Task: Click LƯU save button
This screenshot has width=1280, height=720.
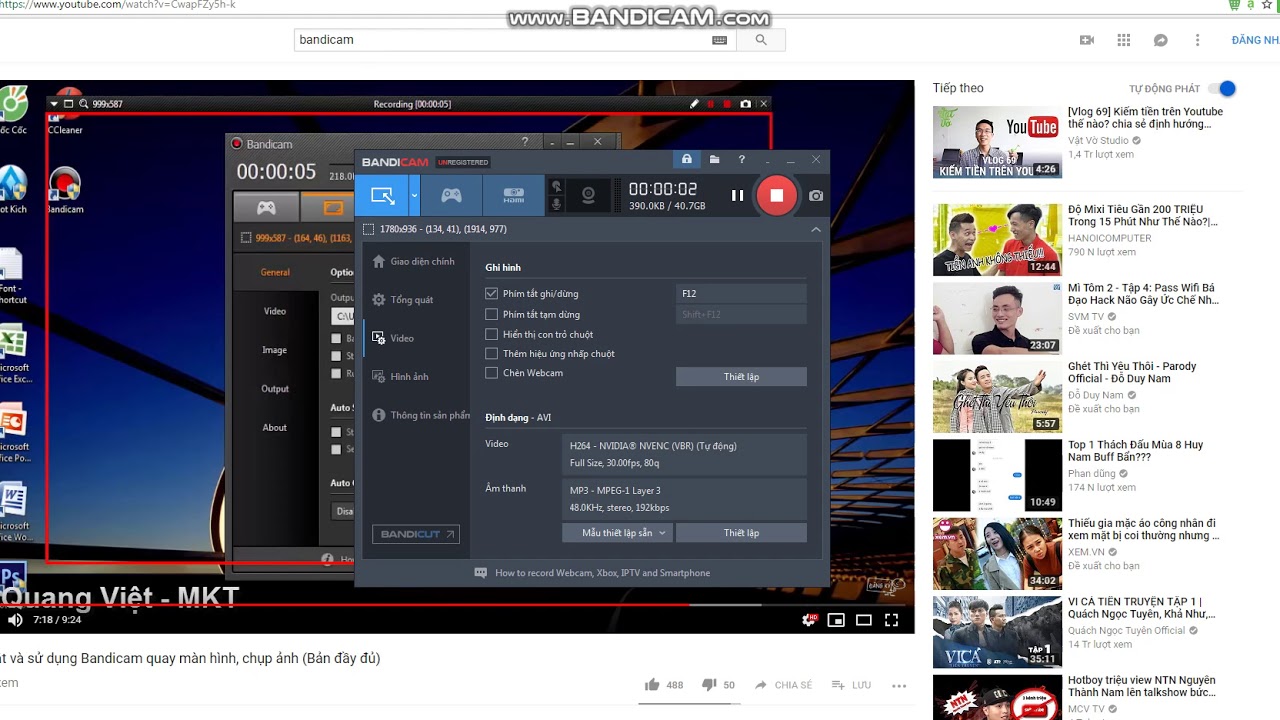Action: 851,685
